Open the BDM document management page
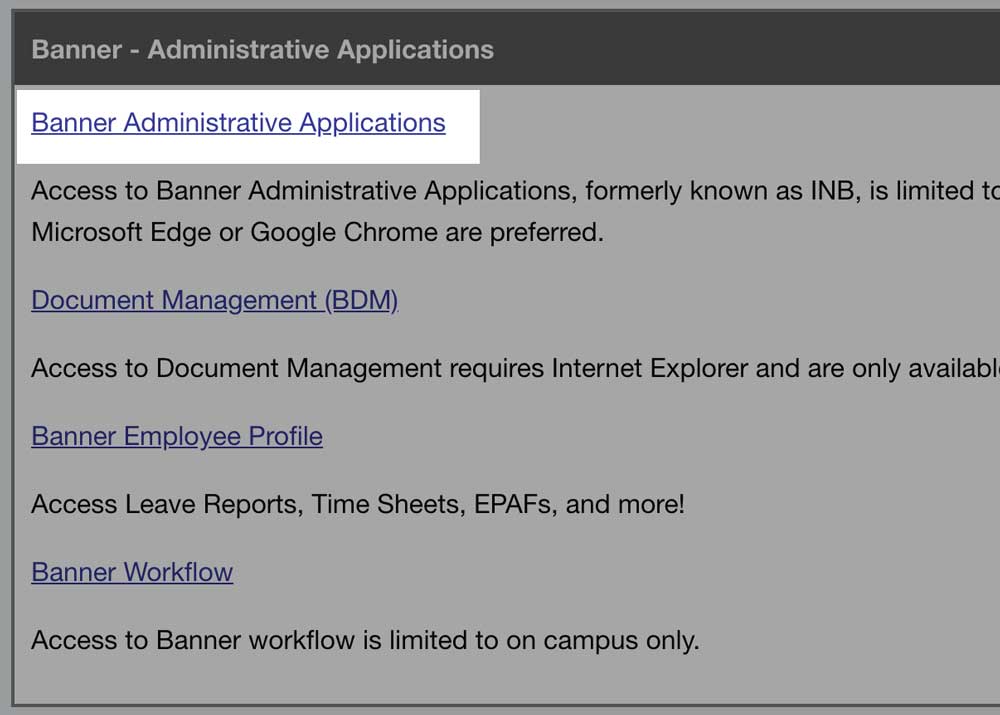The image size is (1000, 715). (215, 300)
